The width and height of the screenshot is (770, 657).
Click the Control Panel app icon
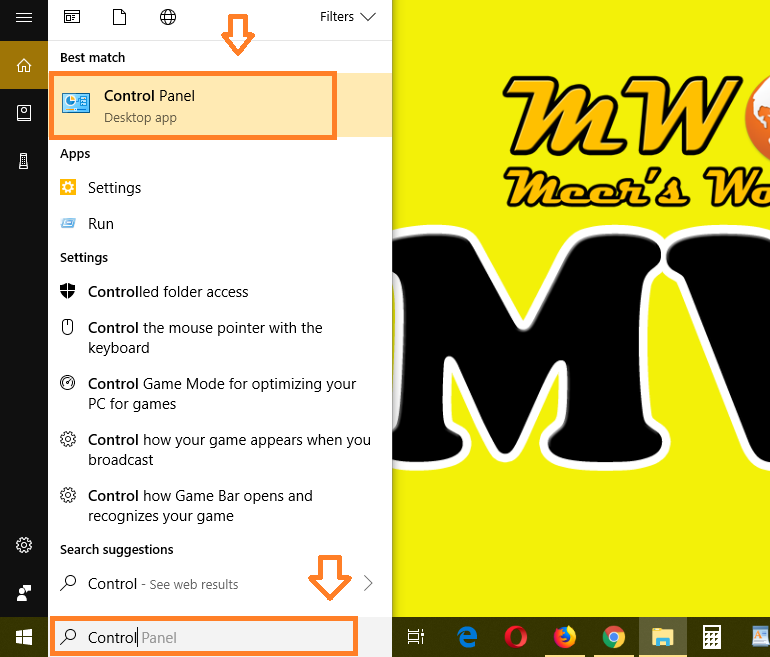tap(76, 103)
